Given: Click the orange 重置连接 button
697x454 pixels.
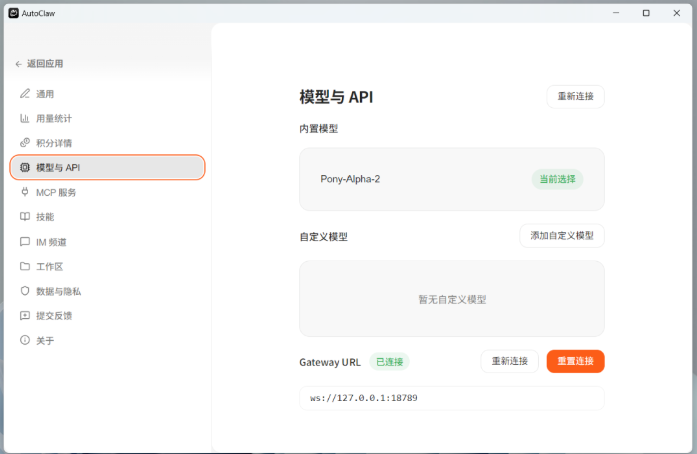Looking at the screenshot, I should [575, 361].
